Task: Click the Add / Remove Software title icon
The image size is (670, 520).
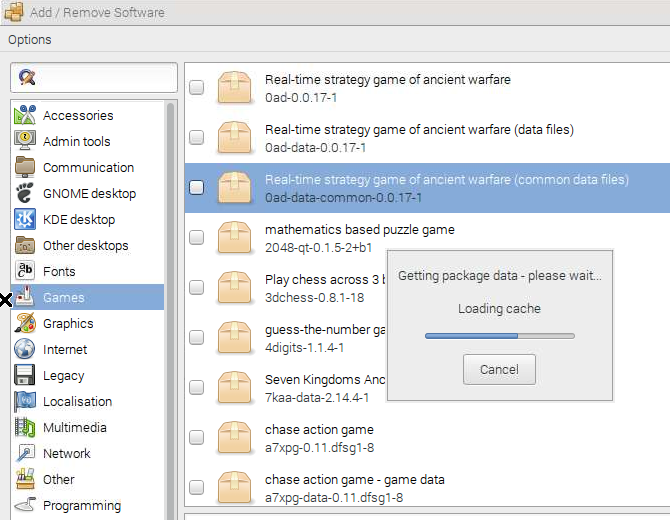Action: tap(14, 12)
